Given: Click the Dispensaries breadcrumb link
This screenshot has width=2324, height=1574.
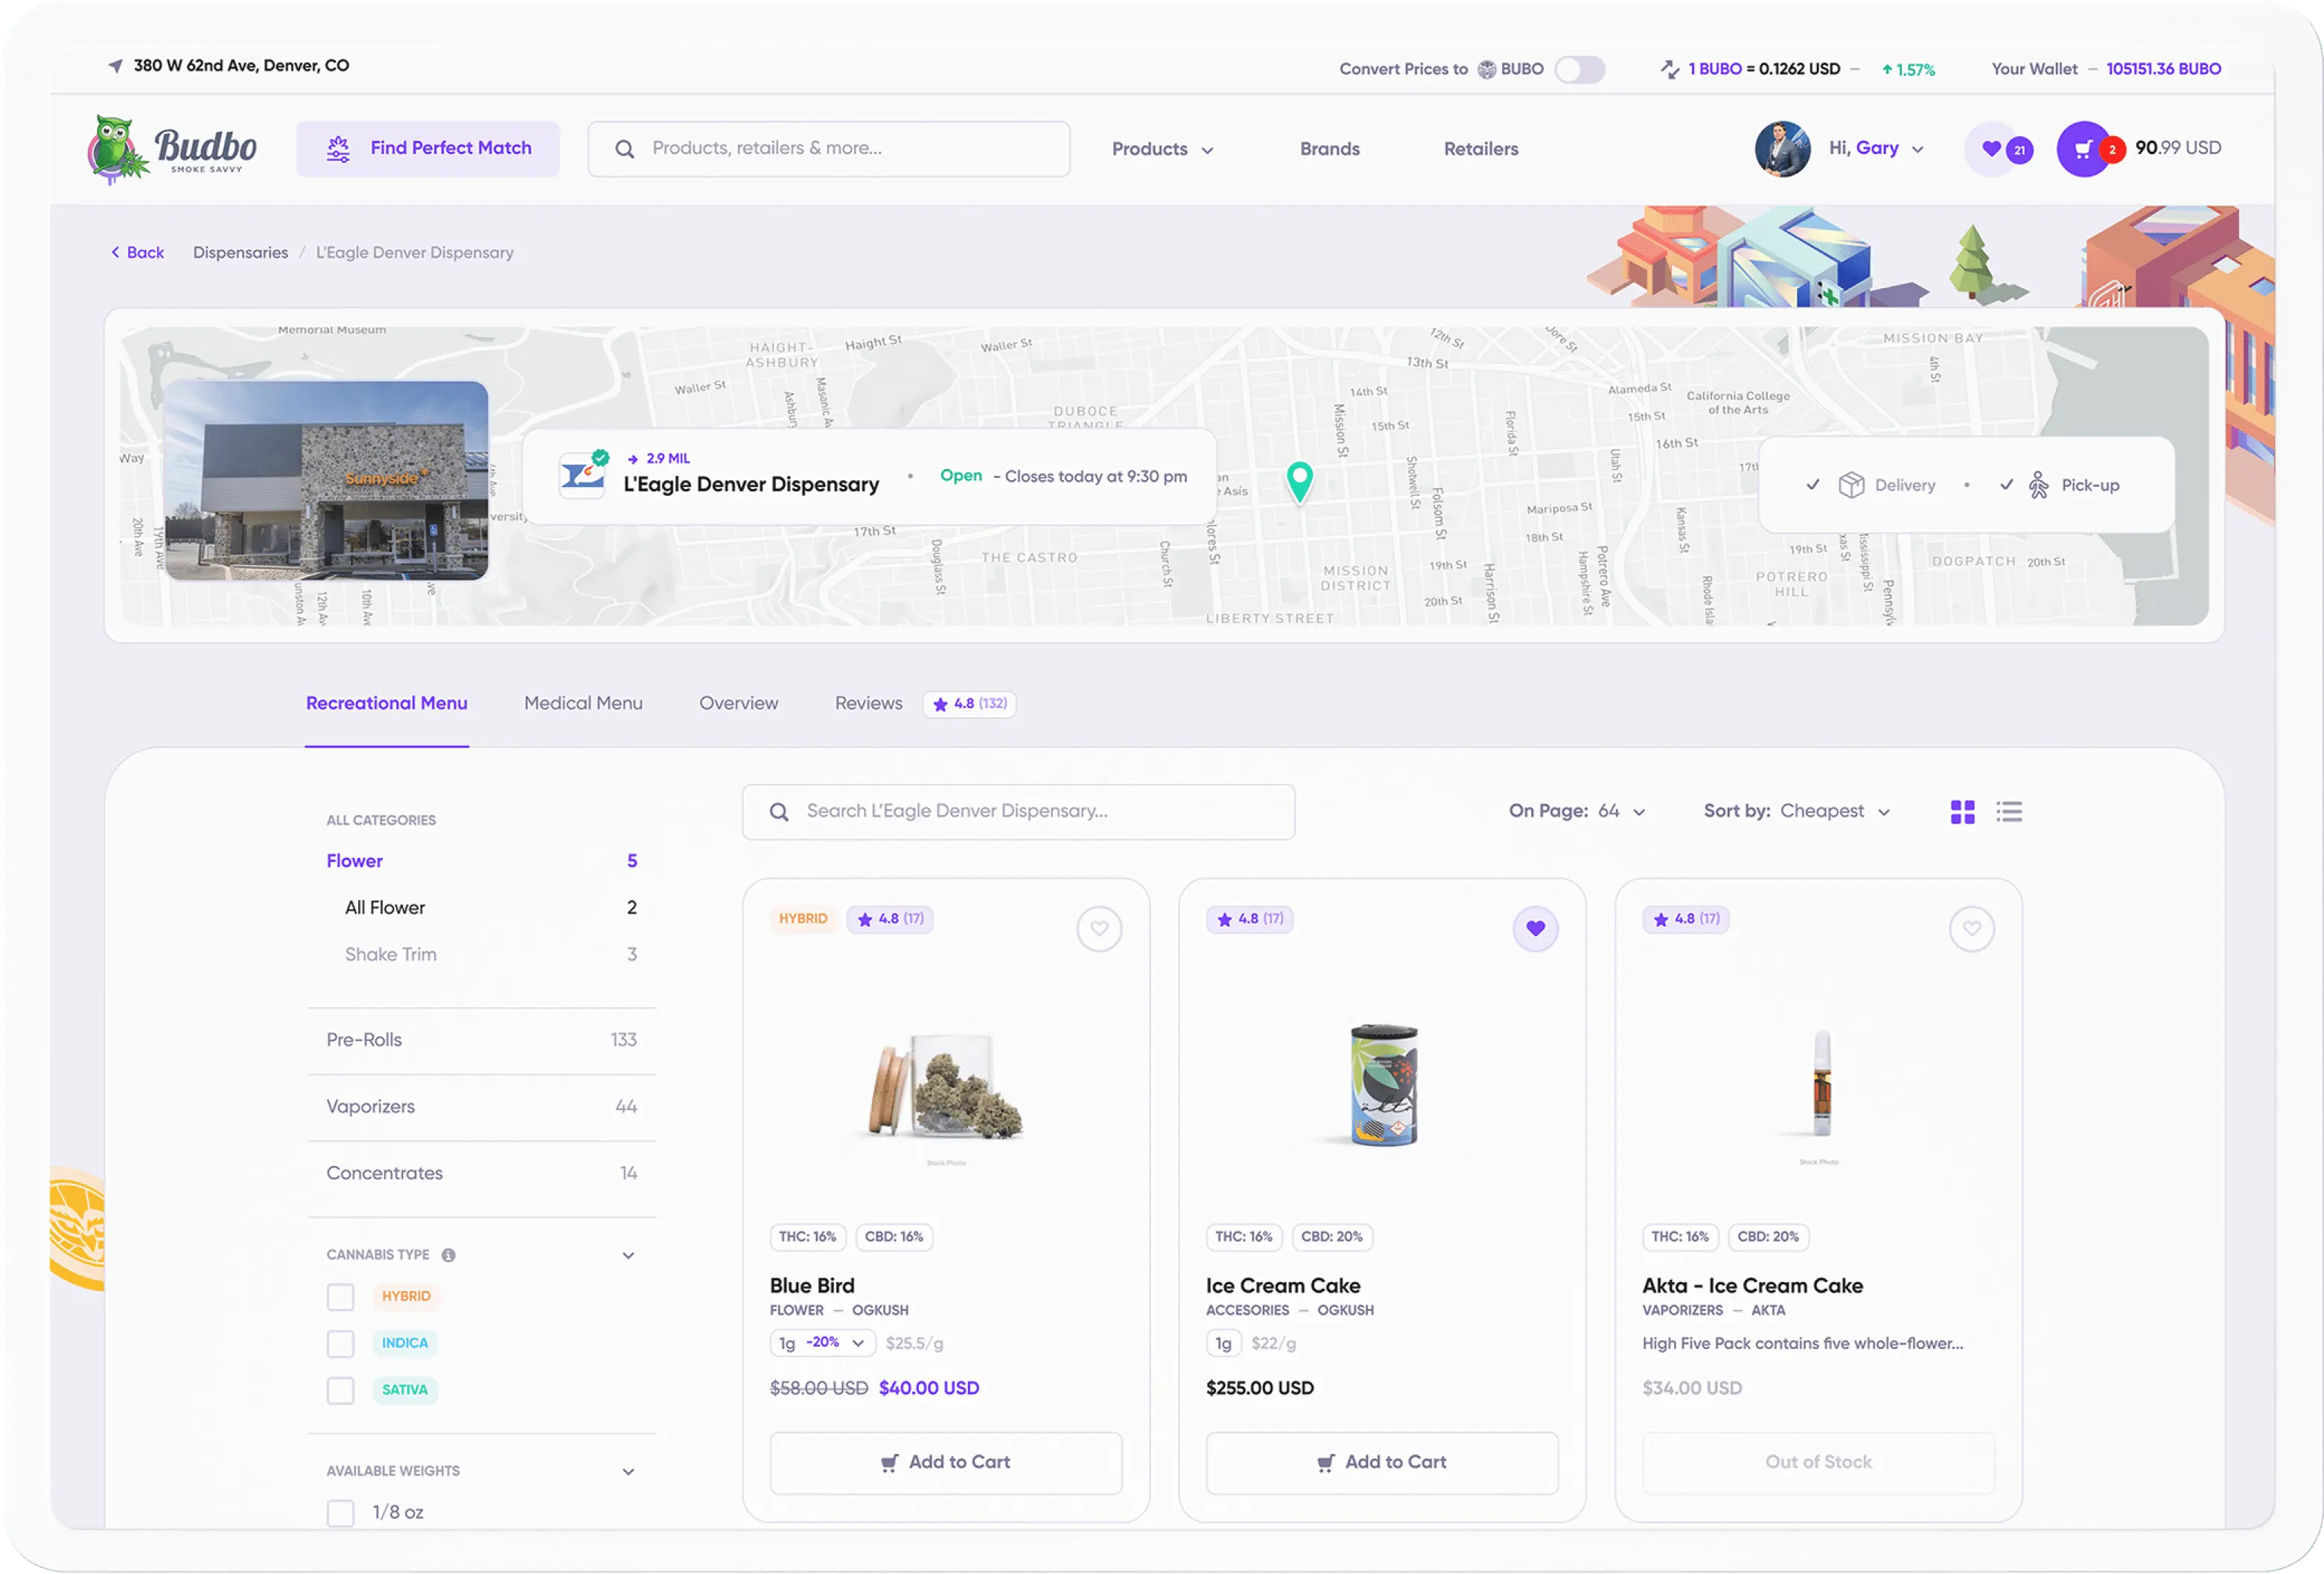Looking at the screenshot, I should pyautogui.click(x=240, y=253).
